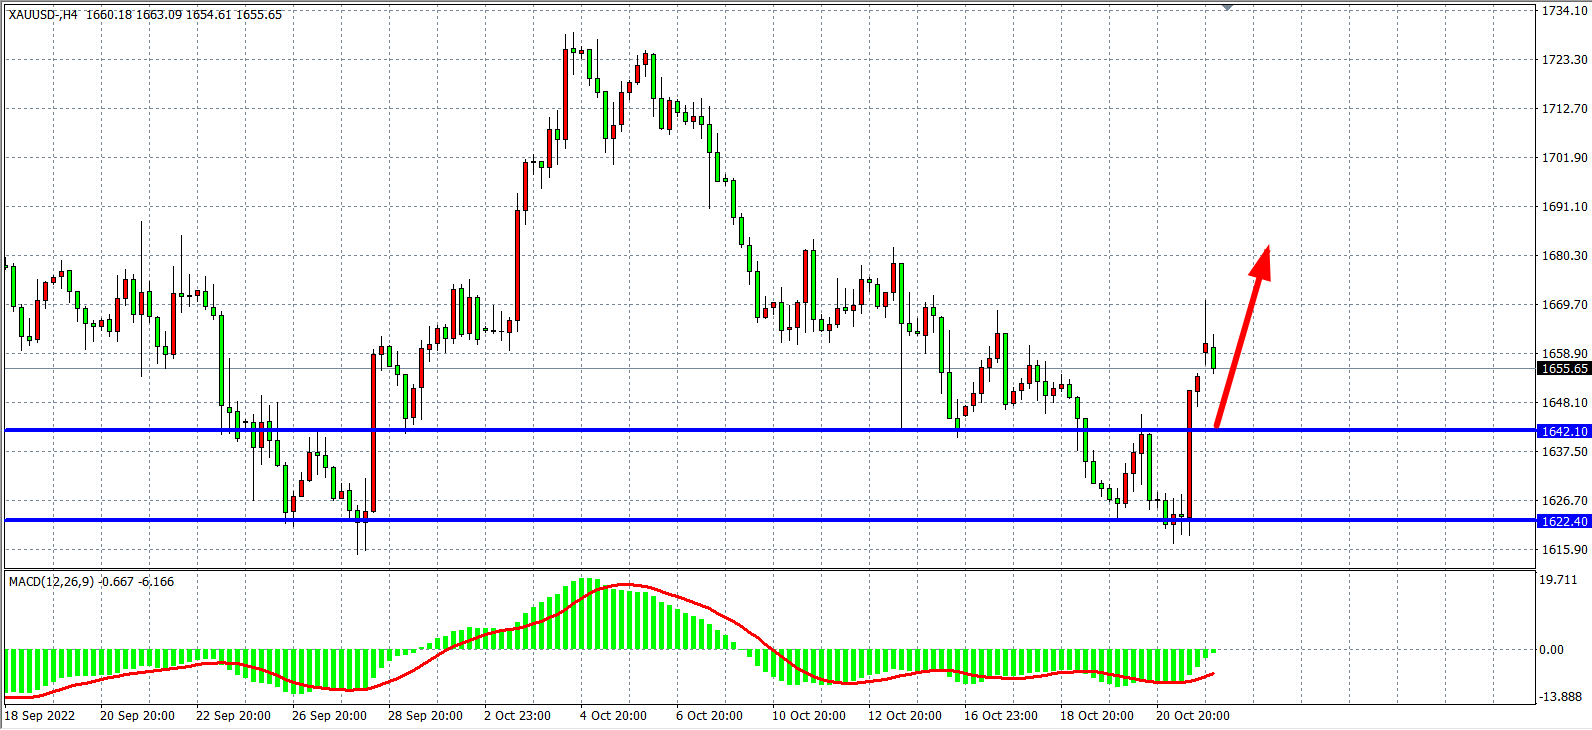Viewport: 1592px width, 730px height.
Task: Click the 4 Oct 20:00 time label
Action: pyautogui.click(x=613, y=715)
